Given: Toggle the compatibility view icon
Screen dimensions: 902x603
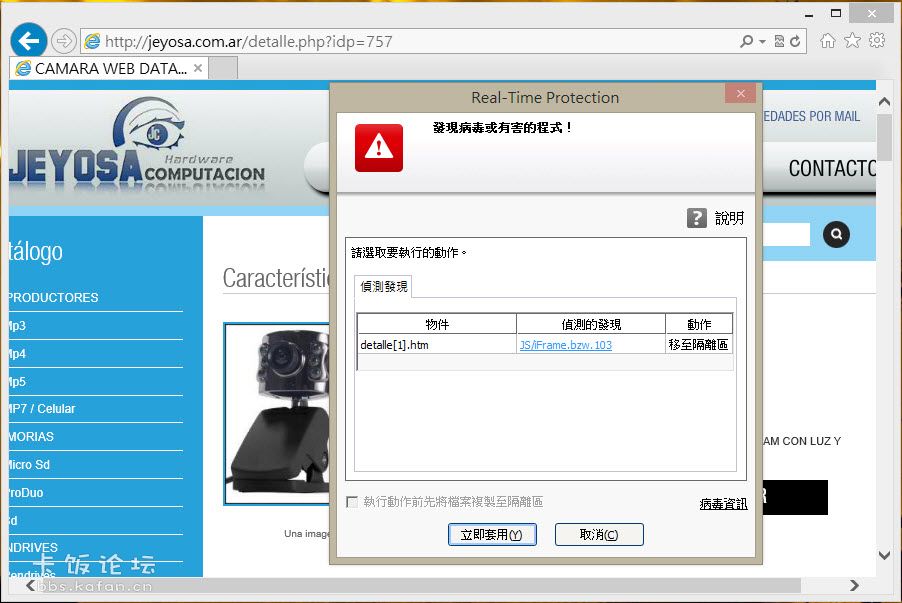Looking at the screenshot, I should pyautogui.click(x=779, y=41).
